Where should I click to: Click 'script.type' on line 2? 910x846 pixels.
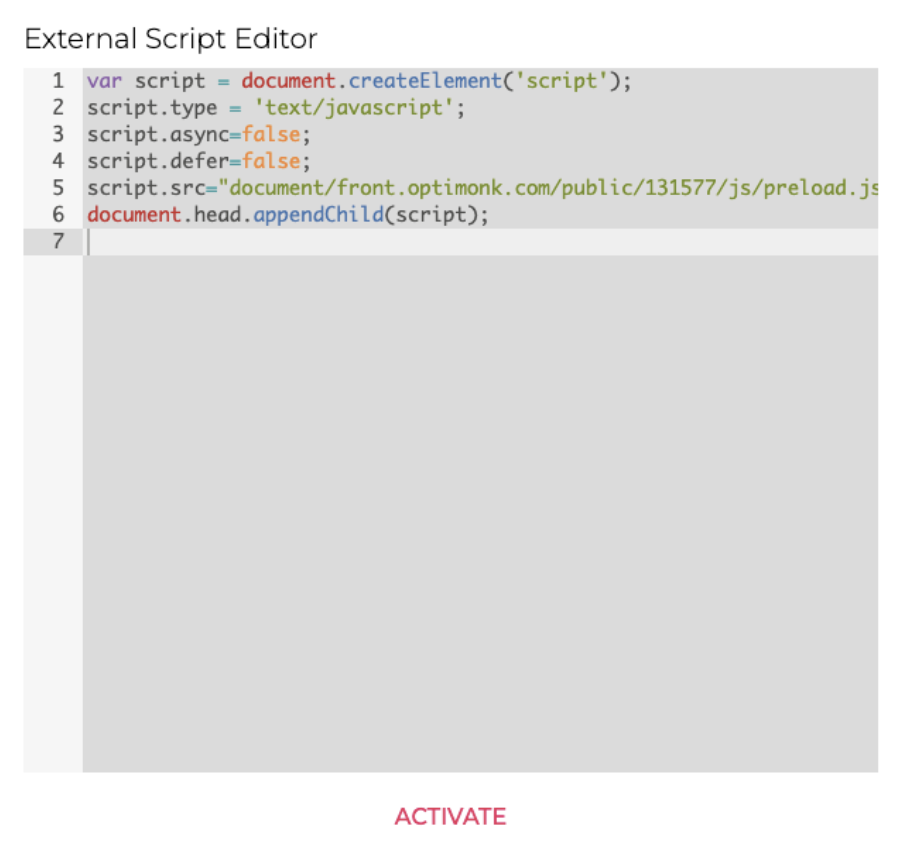pos(150,108)
